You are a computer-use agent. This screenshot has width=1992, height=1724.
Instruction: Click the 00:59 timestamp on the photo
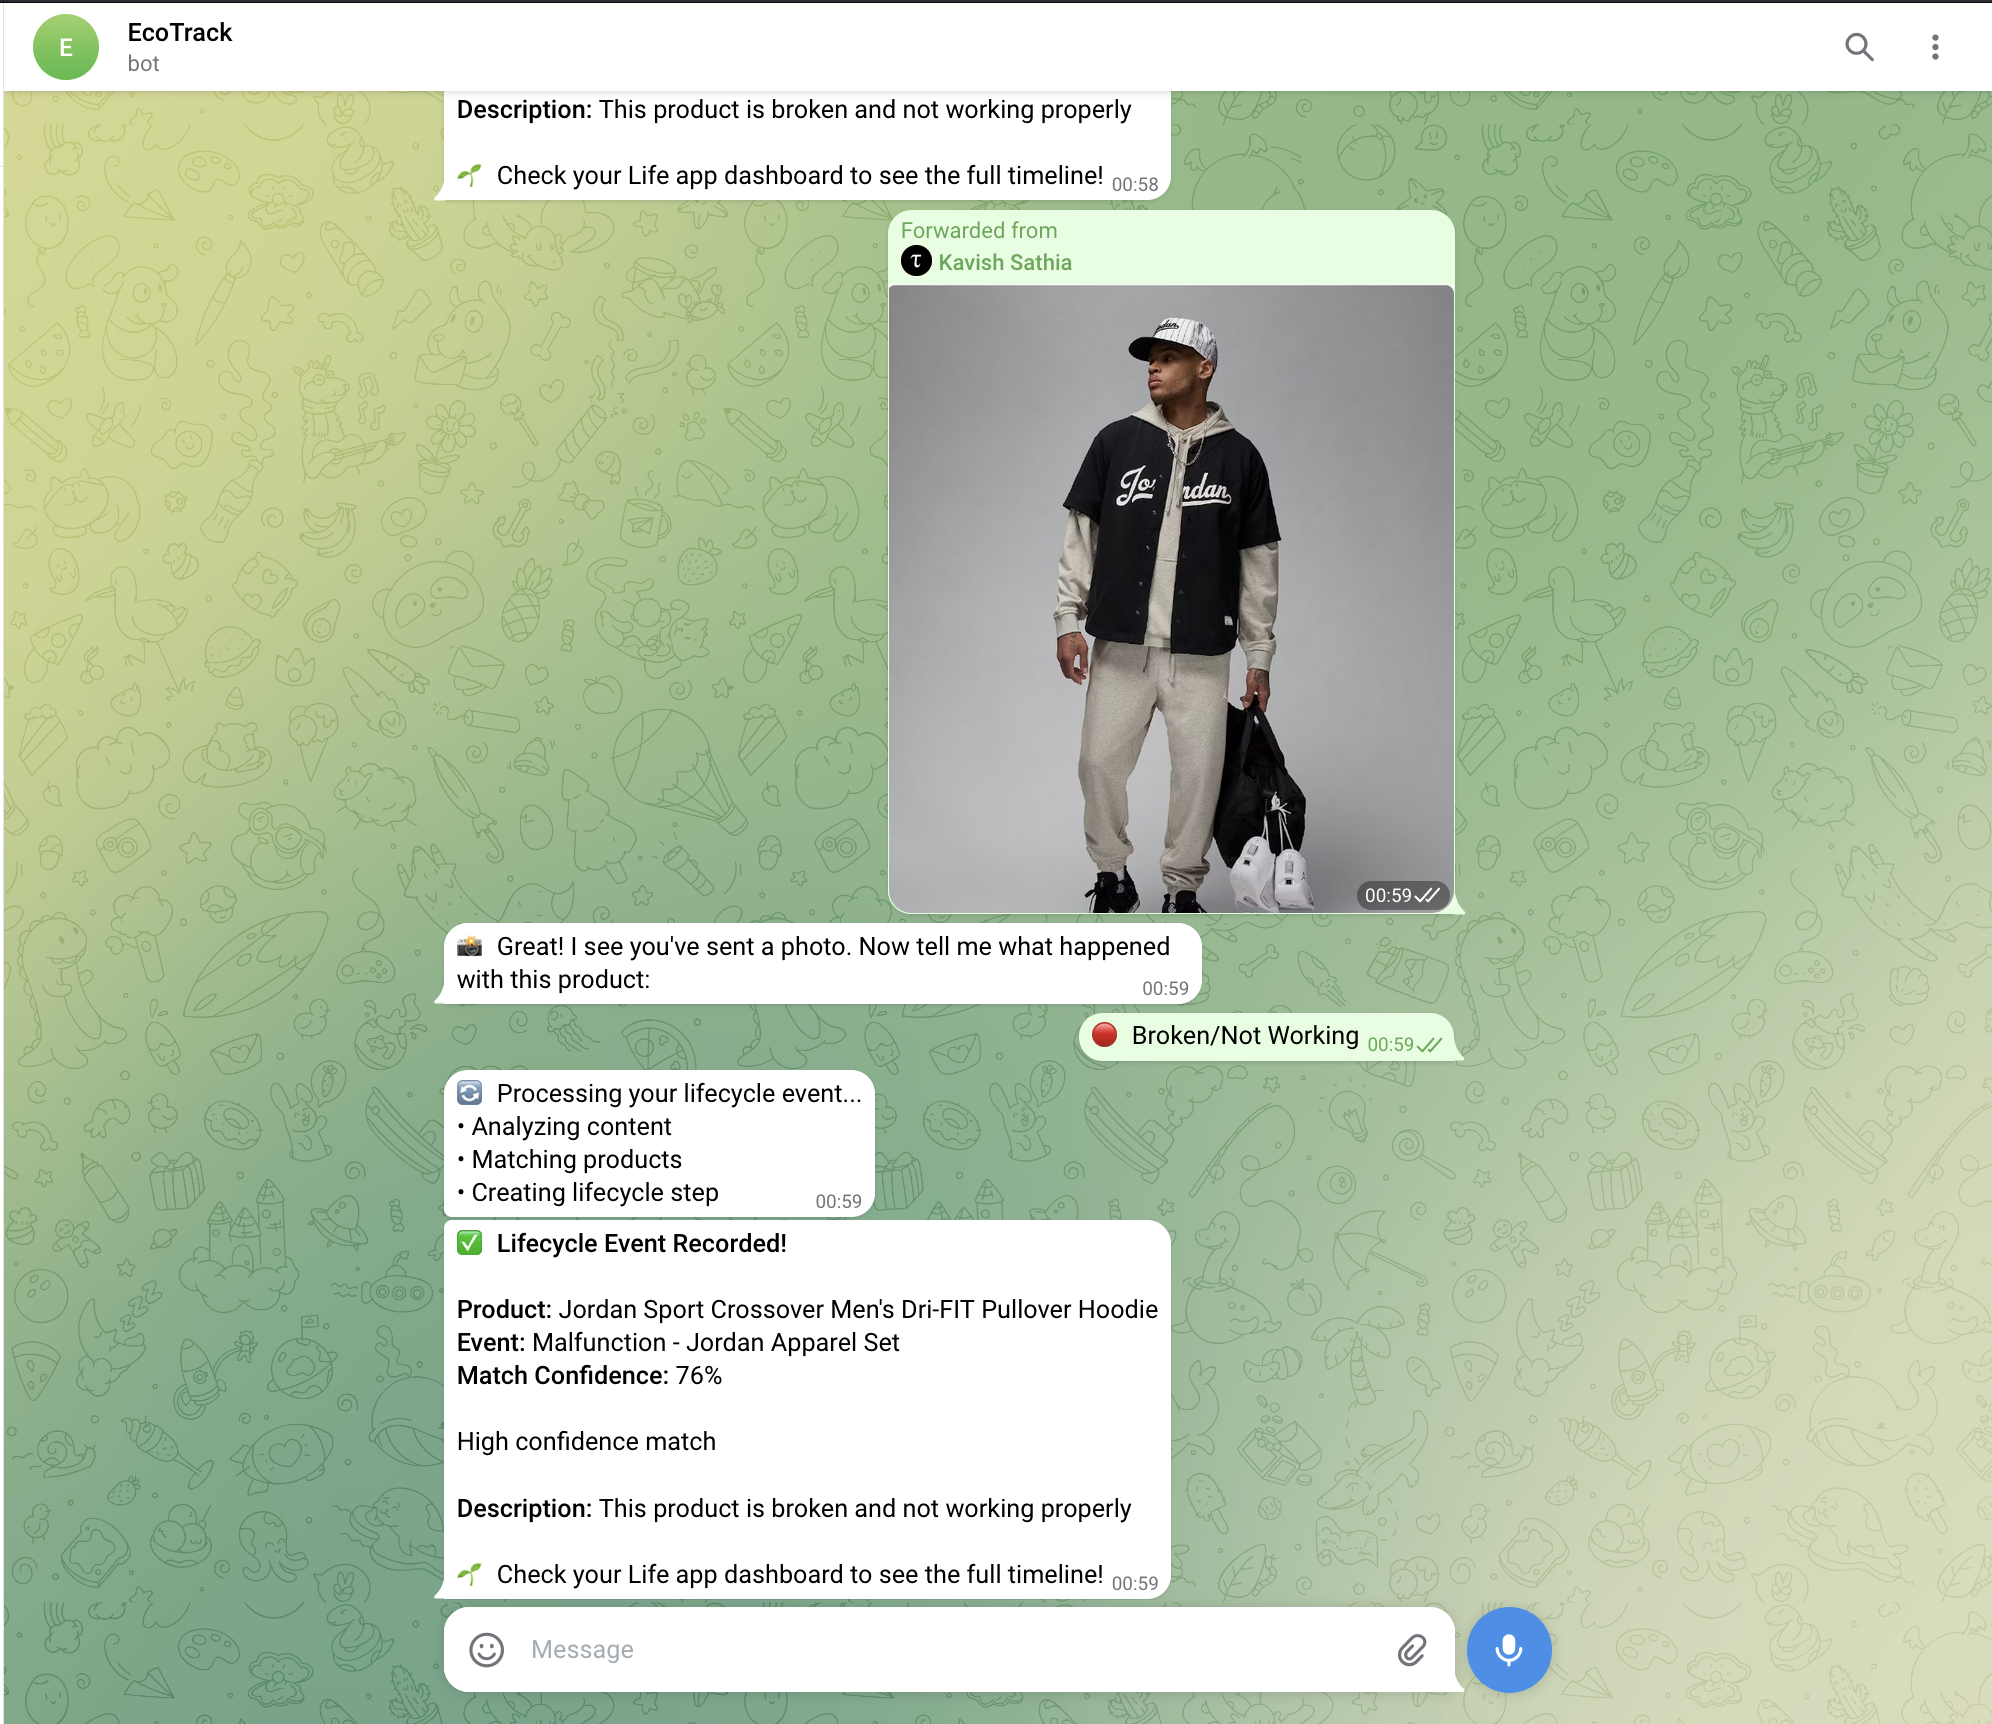click(x=1388, y=895)
